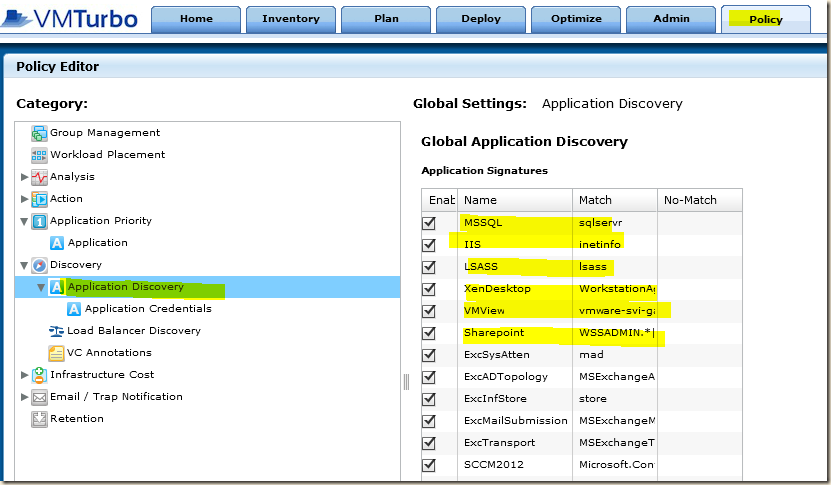Click the Retention icon

(39, 419)
